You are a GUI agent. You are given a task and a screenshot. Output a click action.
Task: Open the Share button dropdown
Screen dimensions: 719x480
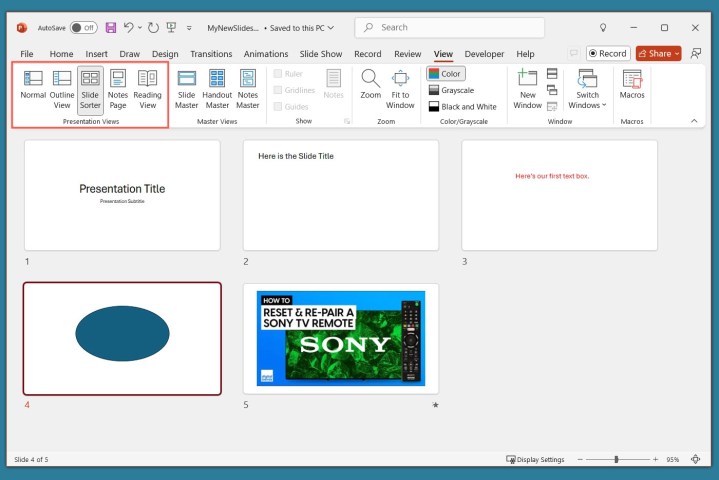(x=677, y=53)
